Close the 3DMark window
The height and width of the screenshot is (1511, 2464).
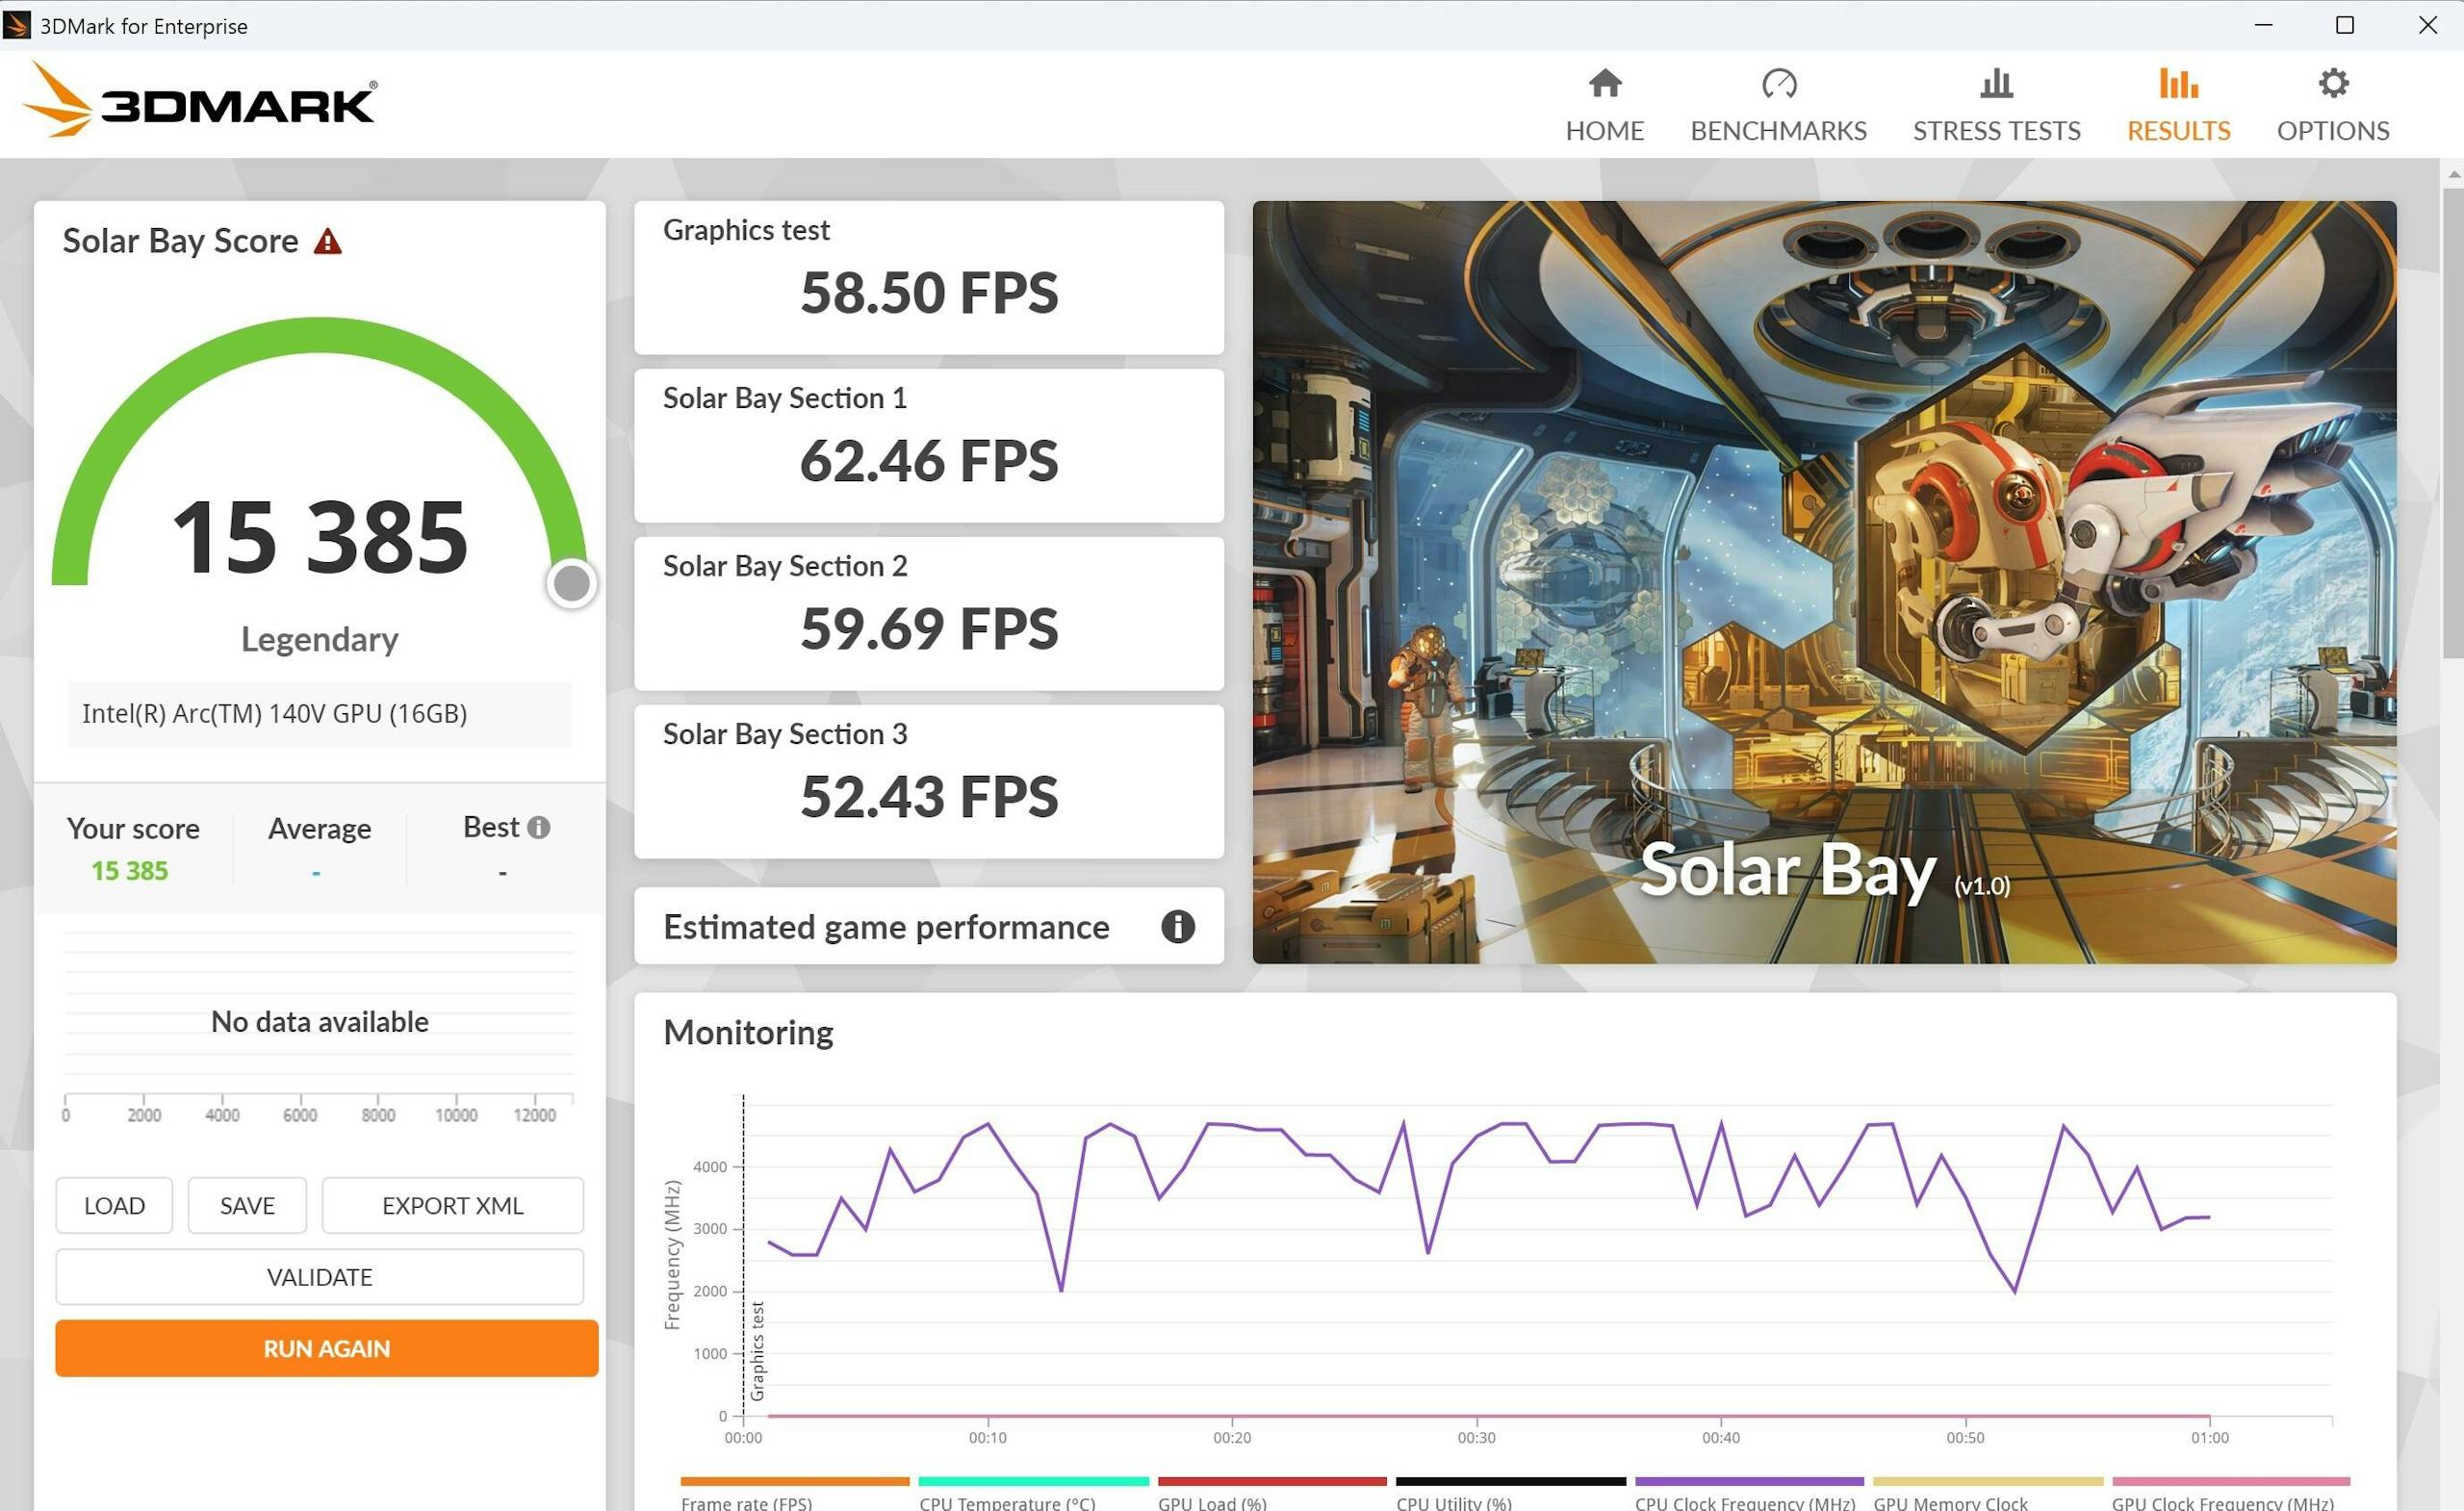[x=2427, y=25]
